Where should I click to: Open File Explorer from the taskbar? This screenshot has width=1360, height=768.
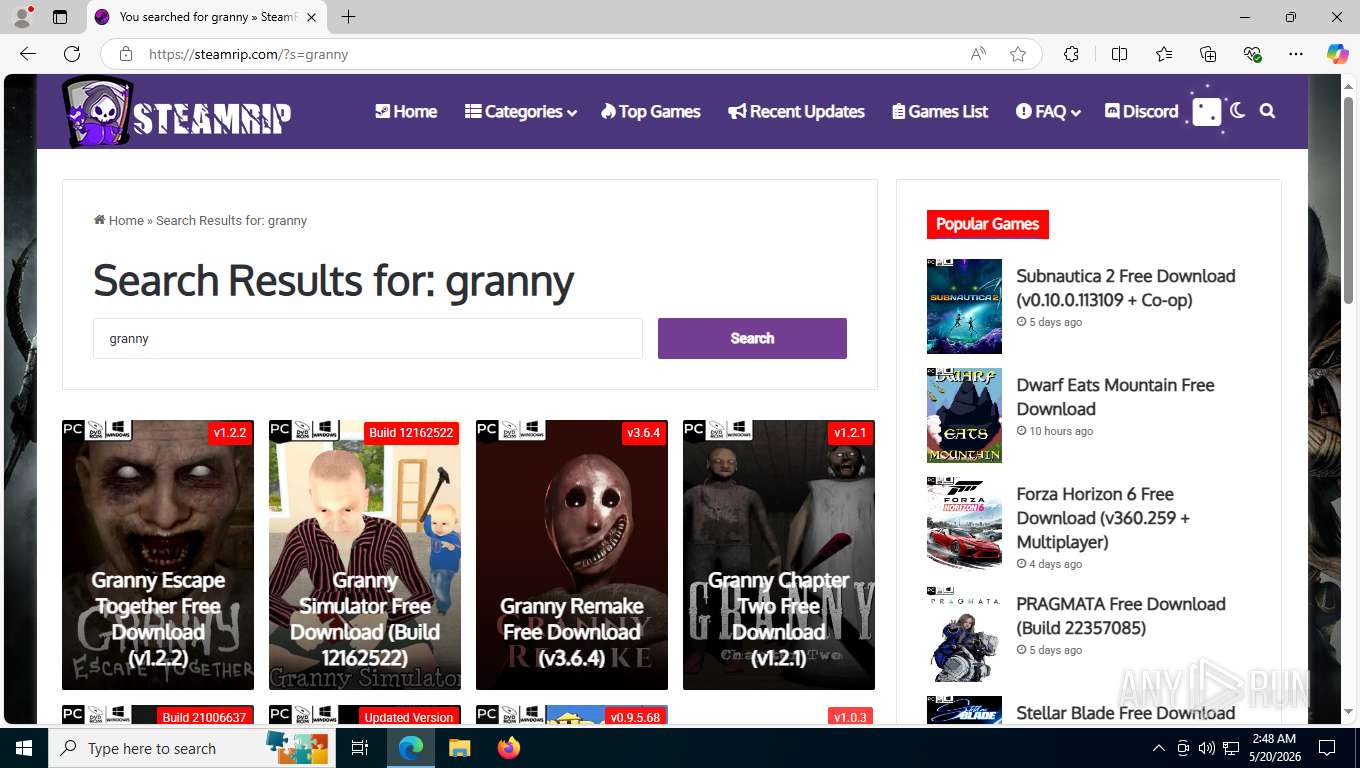click(459, 748)
